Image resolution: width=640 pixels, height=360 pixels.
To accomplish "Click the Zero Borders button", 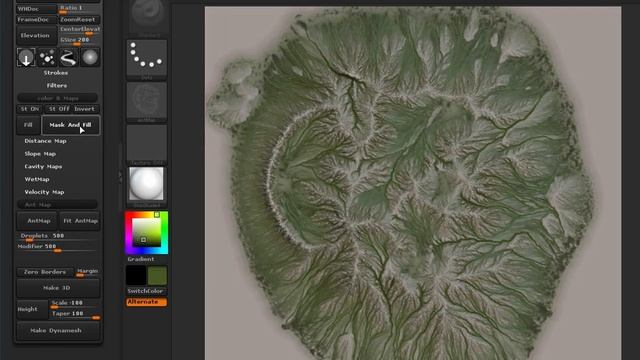I will 45,272.
